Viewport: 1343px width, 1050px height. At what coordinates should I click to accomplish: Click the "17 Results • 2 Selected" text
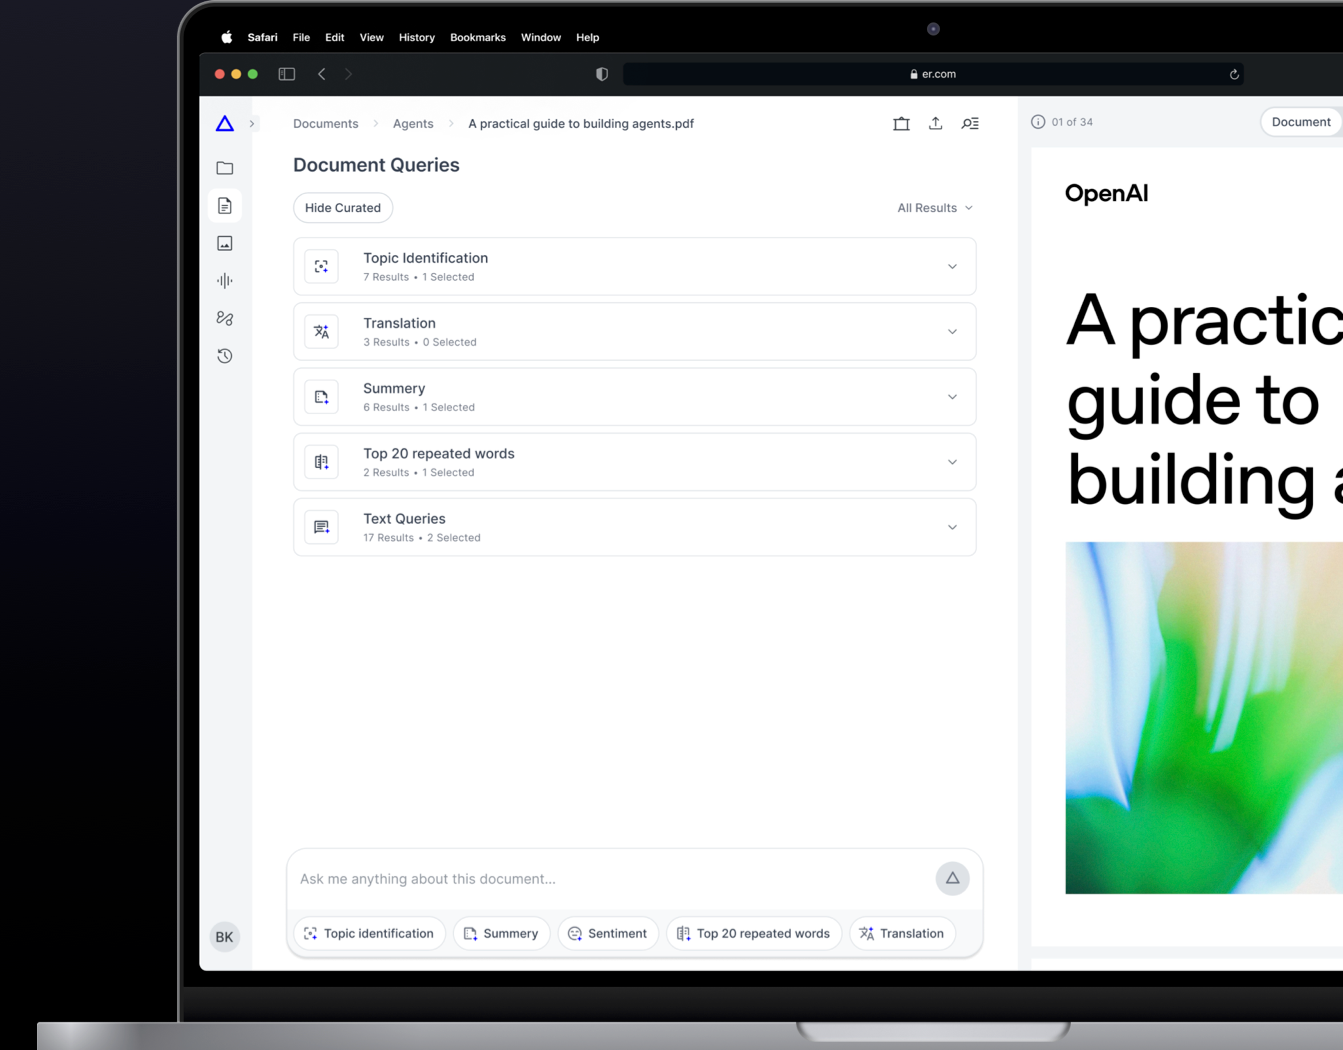[x=422, y=538]
